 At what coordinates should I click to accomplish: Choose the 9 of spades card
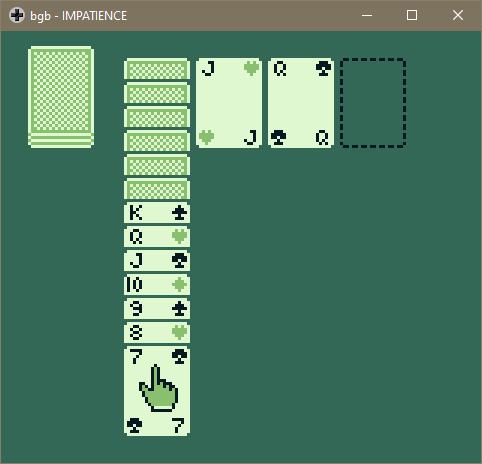pyautogui.click(x=157, y=309)
